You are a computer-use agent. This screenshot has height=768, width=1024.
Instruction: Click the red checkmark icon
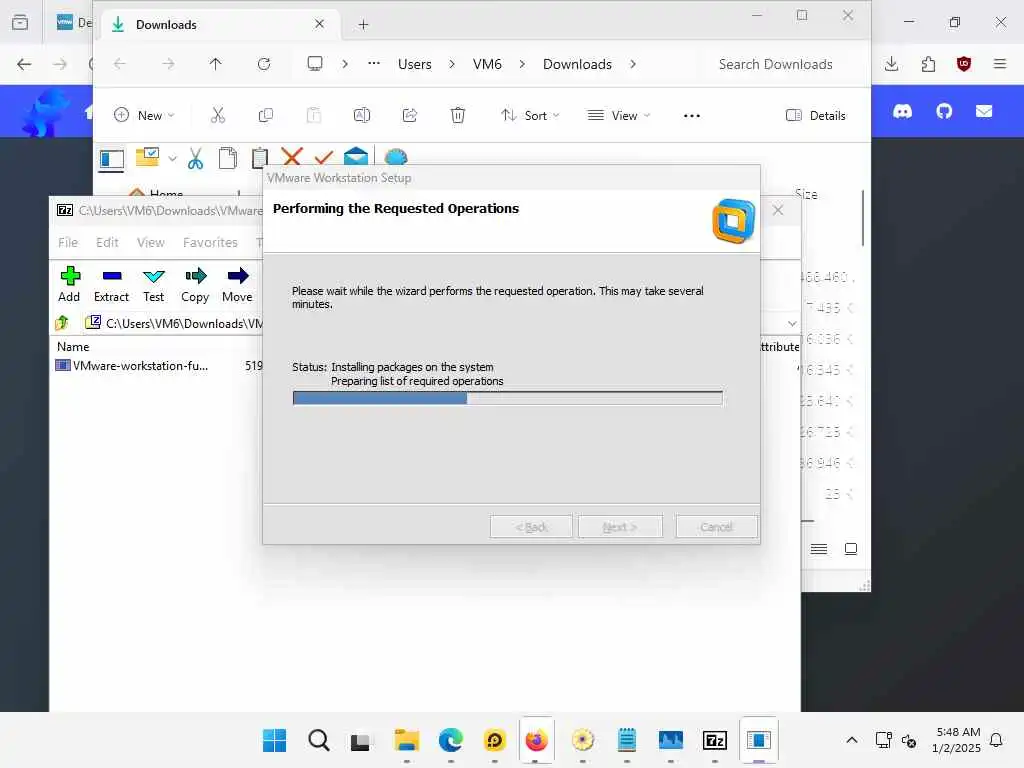click(324, 157)
